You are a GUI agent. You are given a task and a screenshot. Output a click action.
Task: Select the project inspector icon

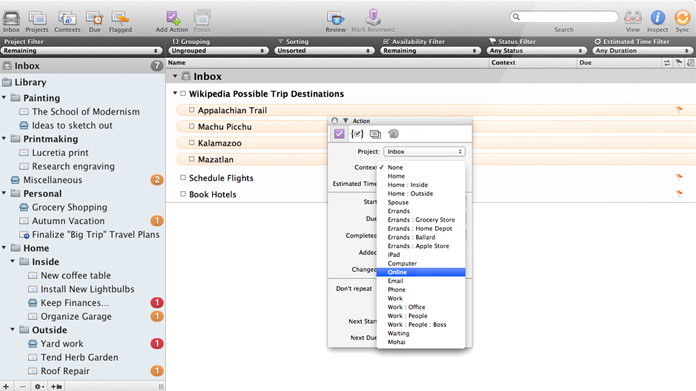click(x=375, y=134)
